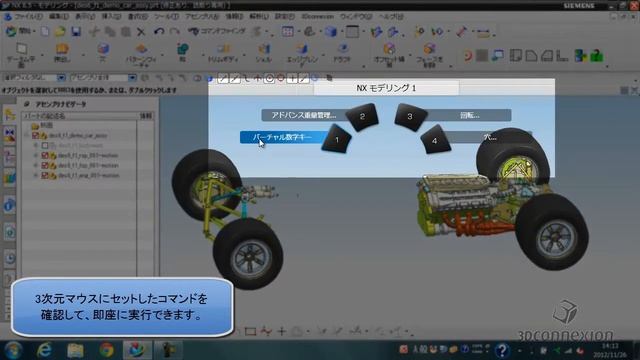Open the View (表示) menu
The image size is (640, 360).
click(x=85, y=17)
